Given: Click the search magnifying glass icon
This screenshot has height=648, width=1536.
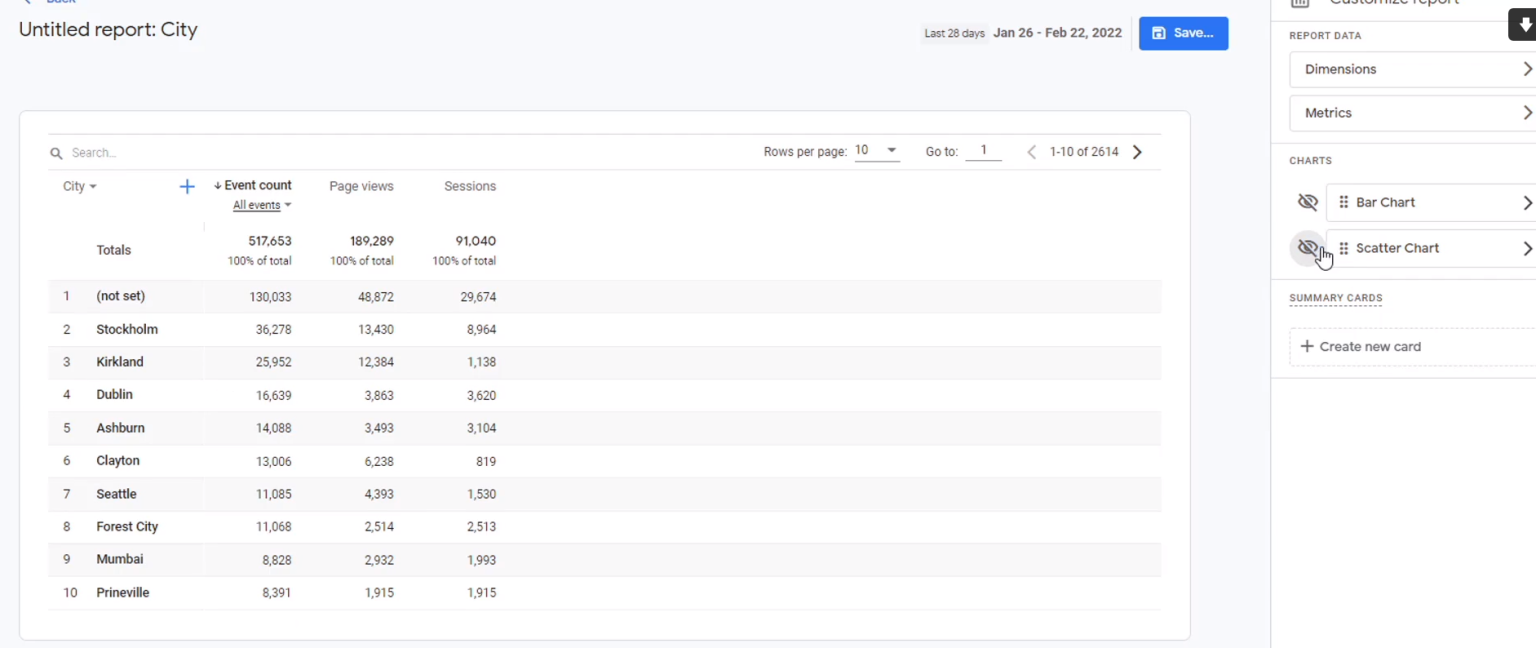Looking at the screenshot, I should [x=56, y=152].
